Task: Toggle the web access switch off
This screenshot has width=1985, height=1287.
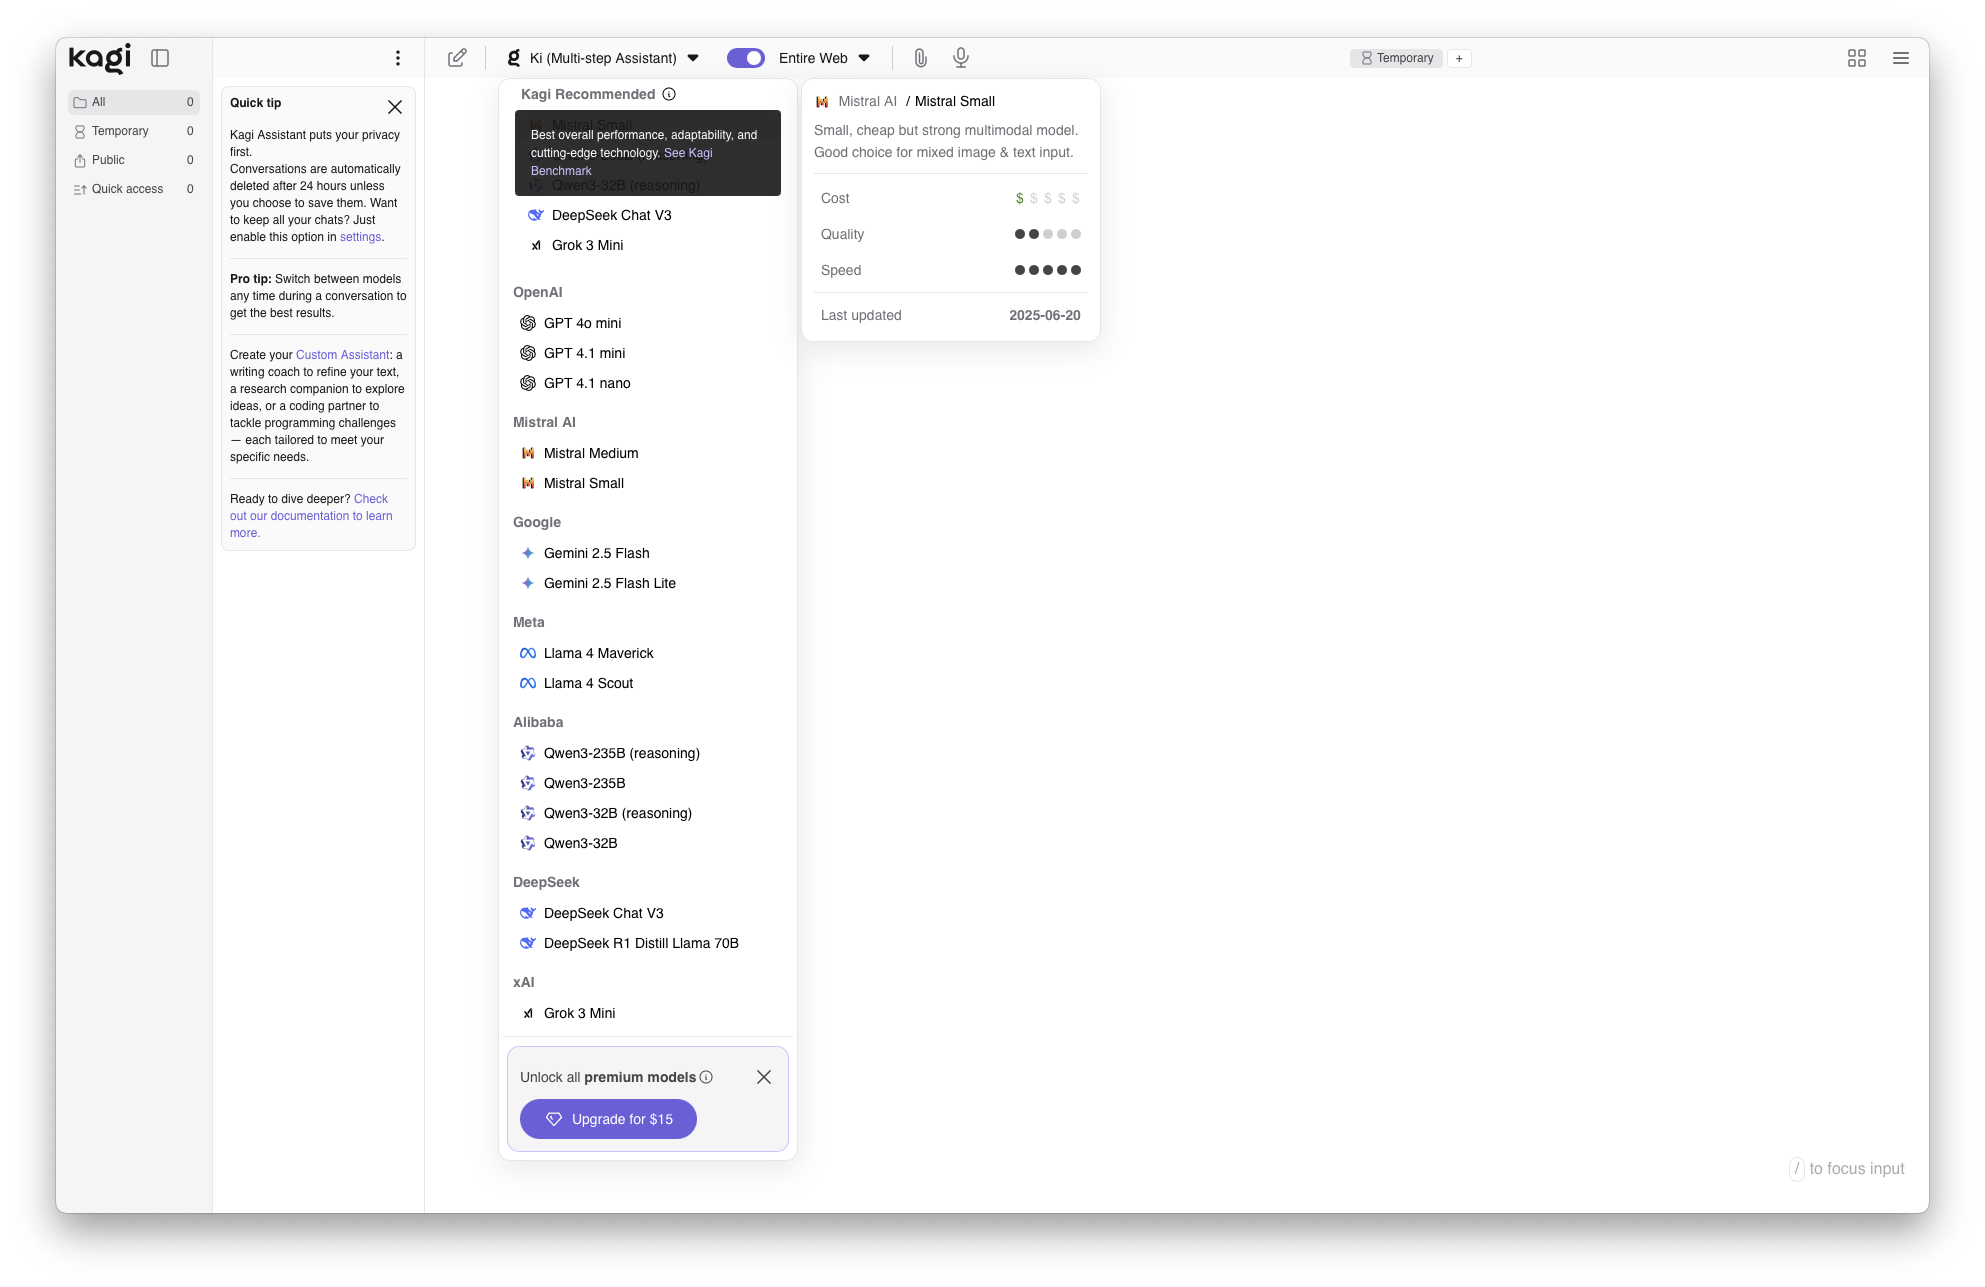Action: [745, 58]
